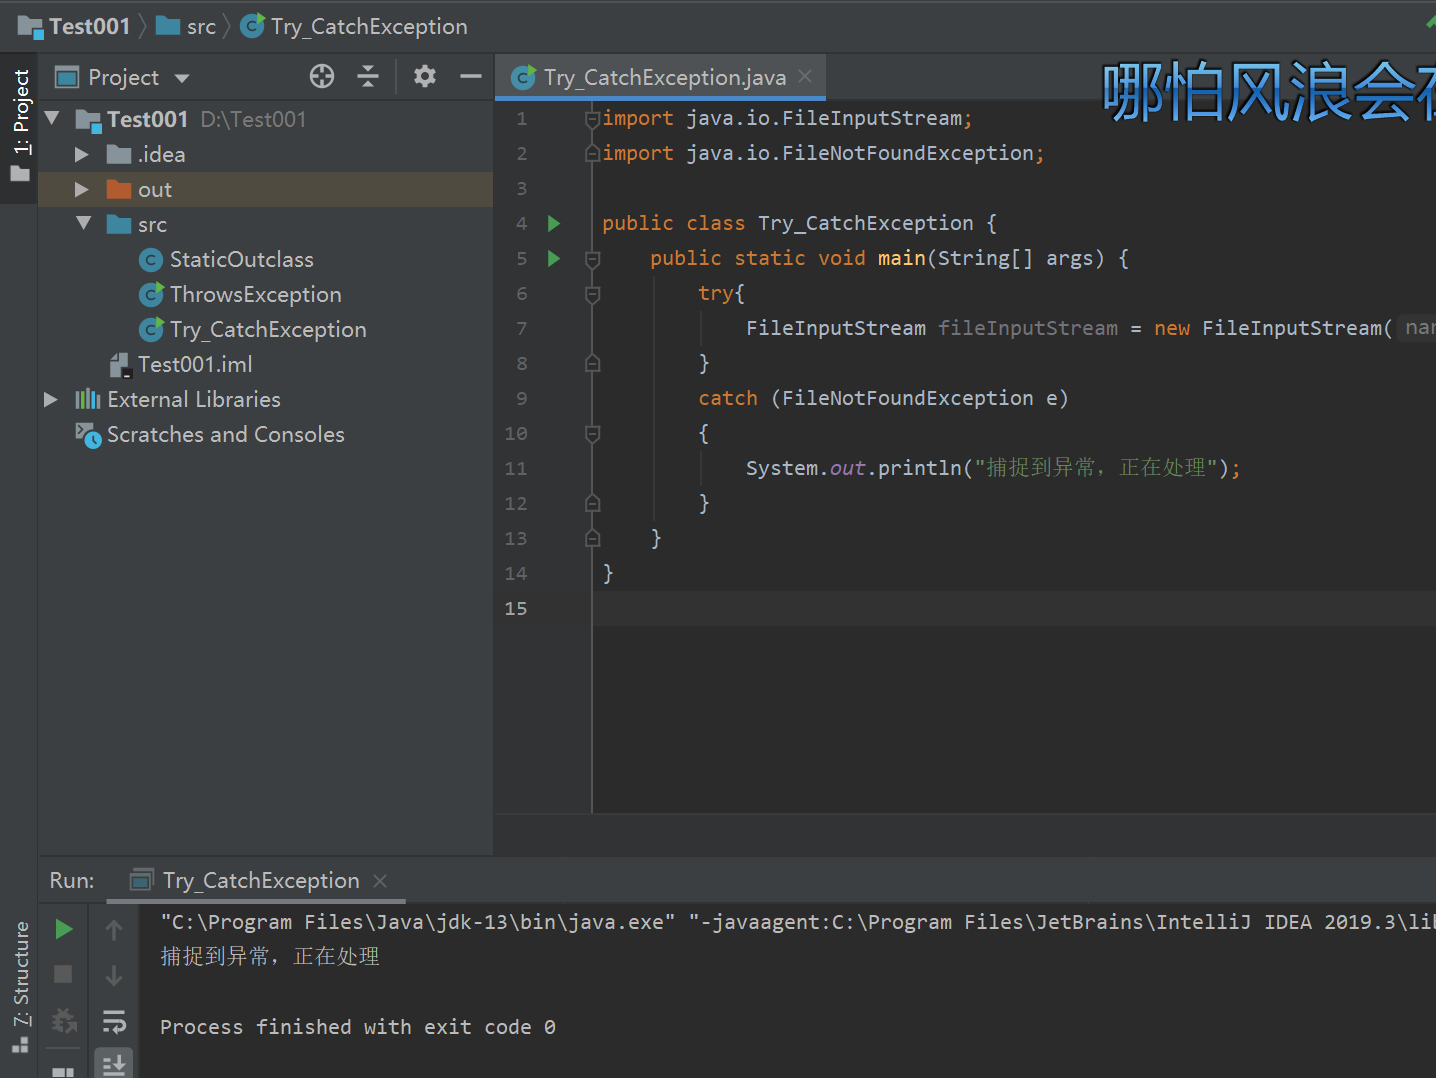Click the System.out.println statement on line 11
Screen dimensions: 1436x1078
tap(993, 469)
